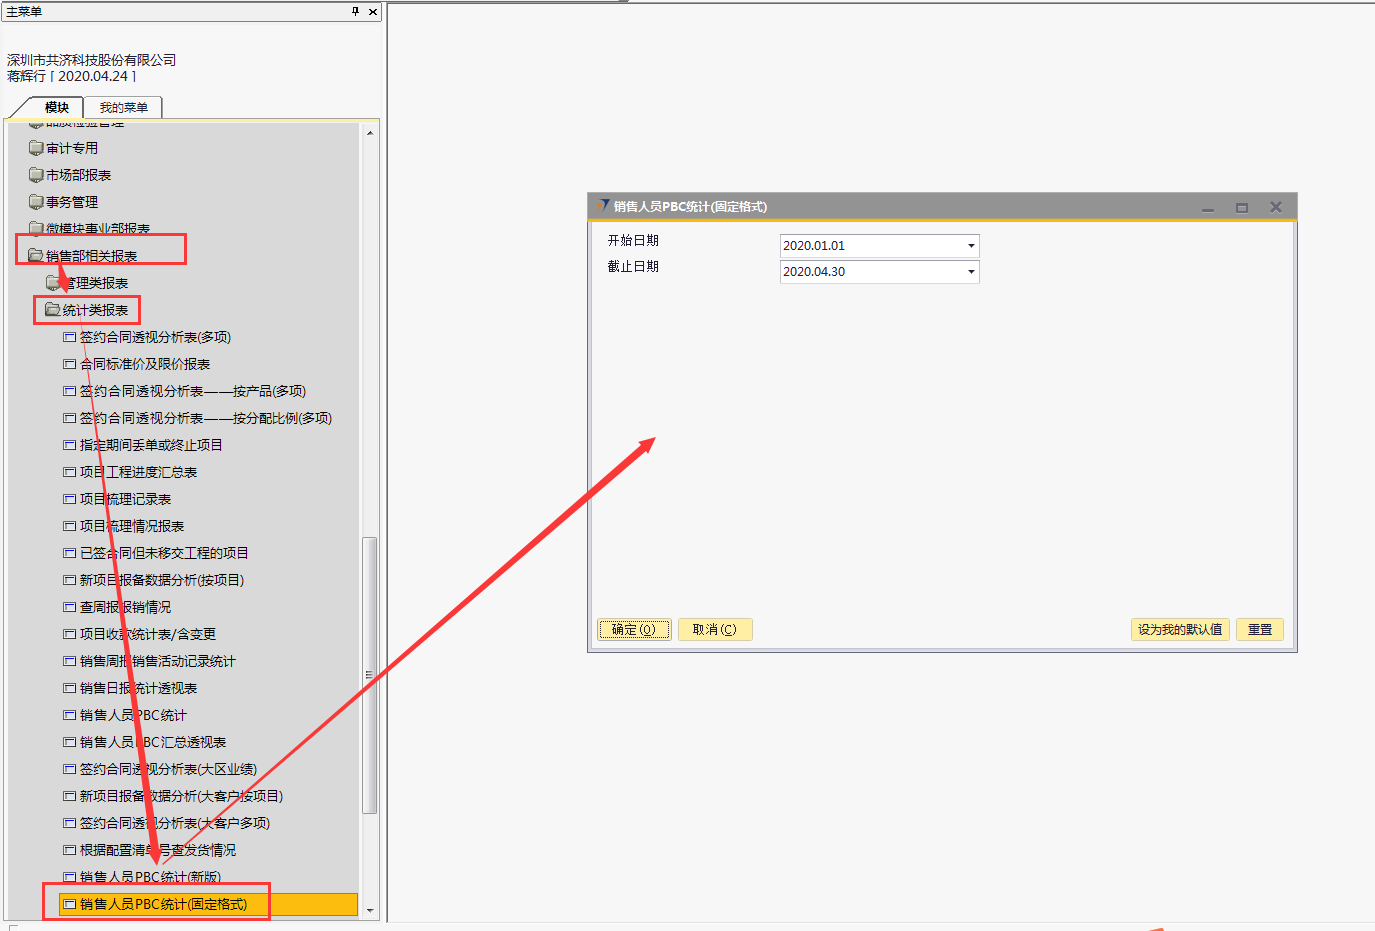
Task: Click the 市场部报表 folder icon
Action: [36, 175]
